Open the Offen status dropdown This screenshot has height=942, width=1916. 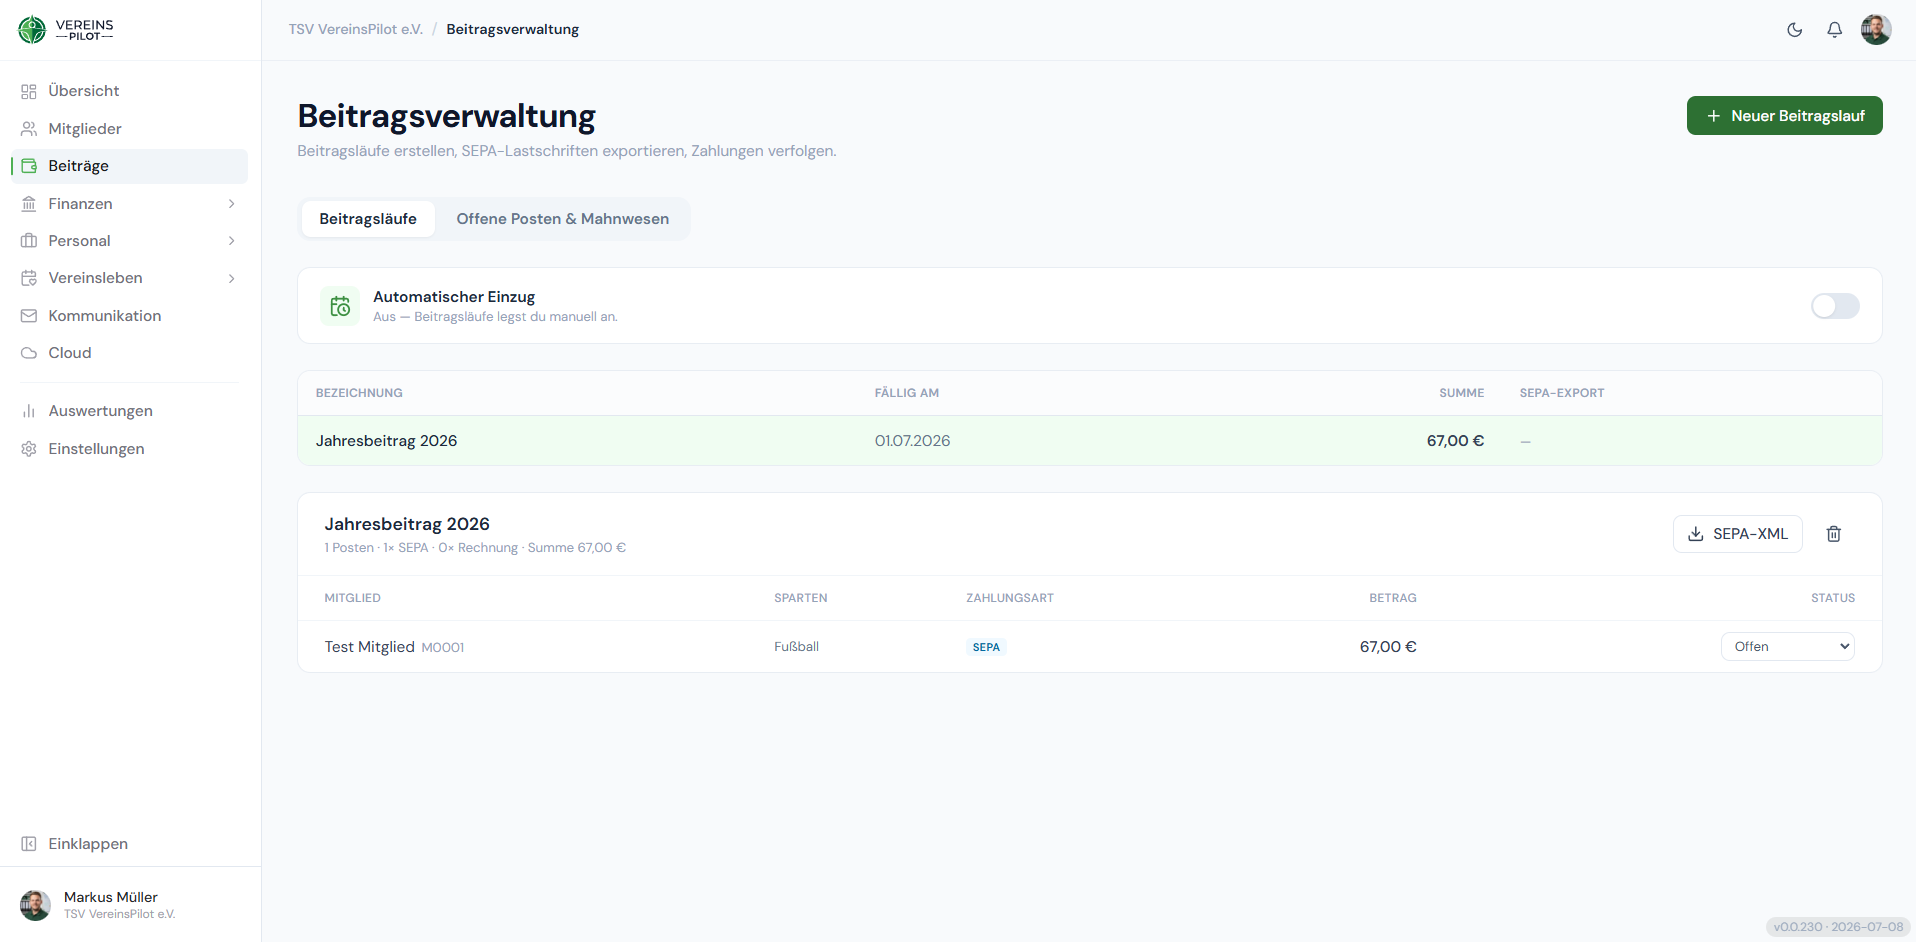pyautogui.click(x=1787, y=647)
